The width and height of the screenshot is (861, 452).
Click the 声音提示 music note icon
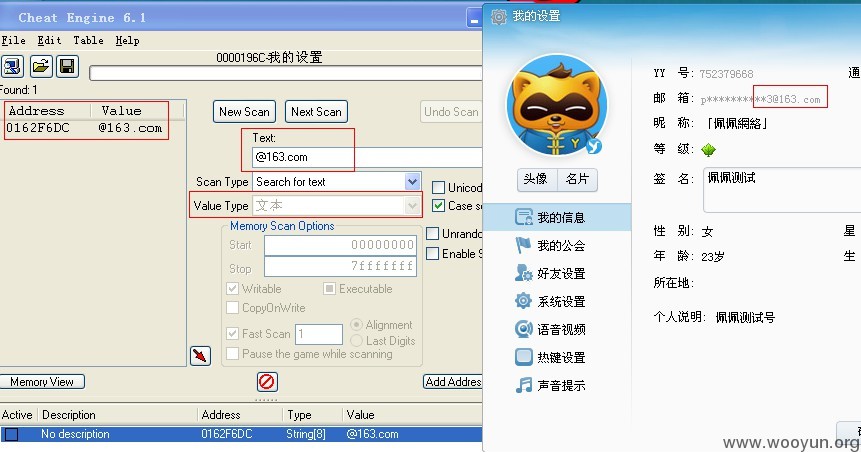(523, 385)
